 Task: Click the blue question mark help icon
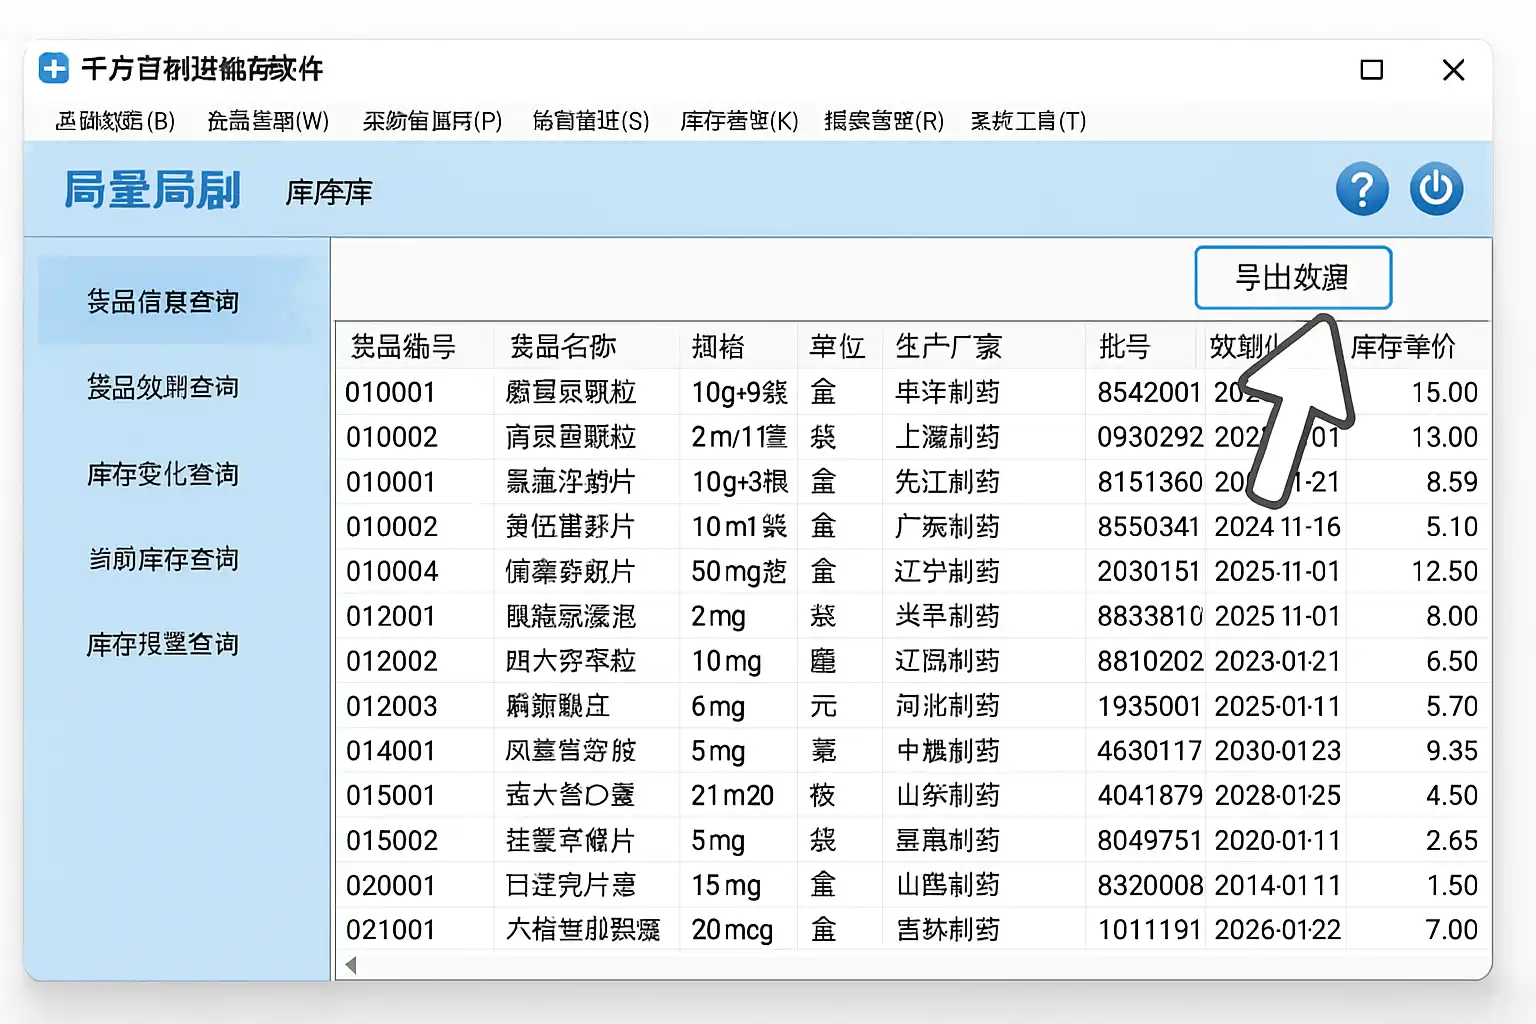coord(1362,189)
